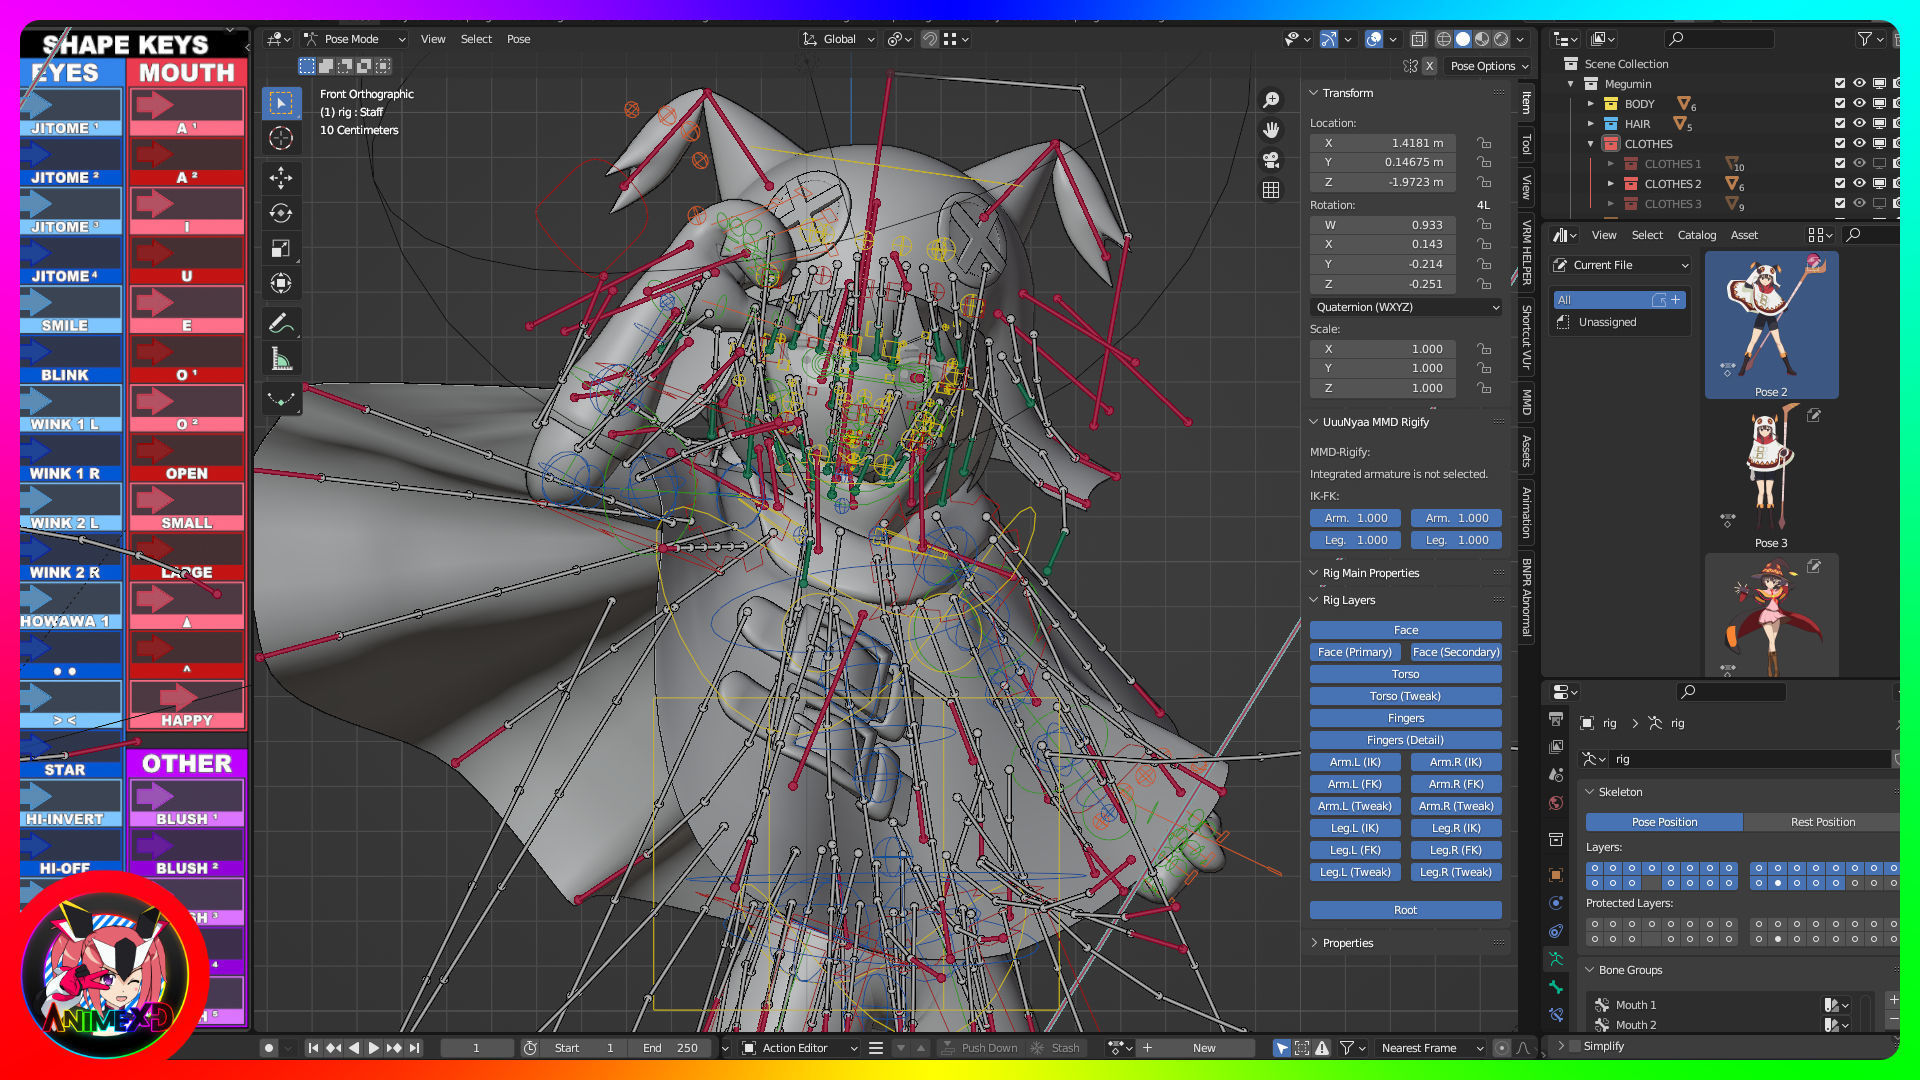Select the Scale tool

tap(281, 248)
